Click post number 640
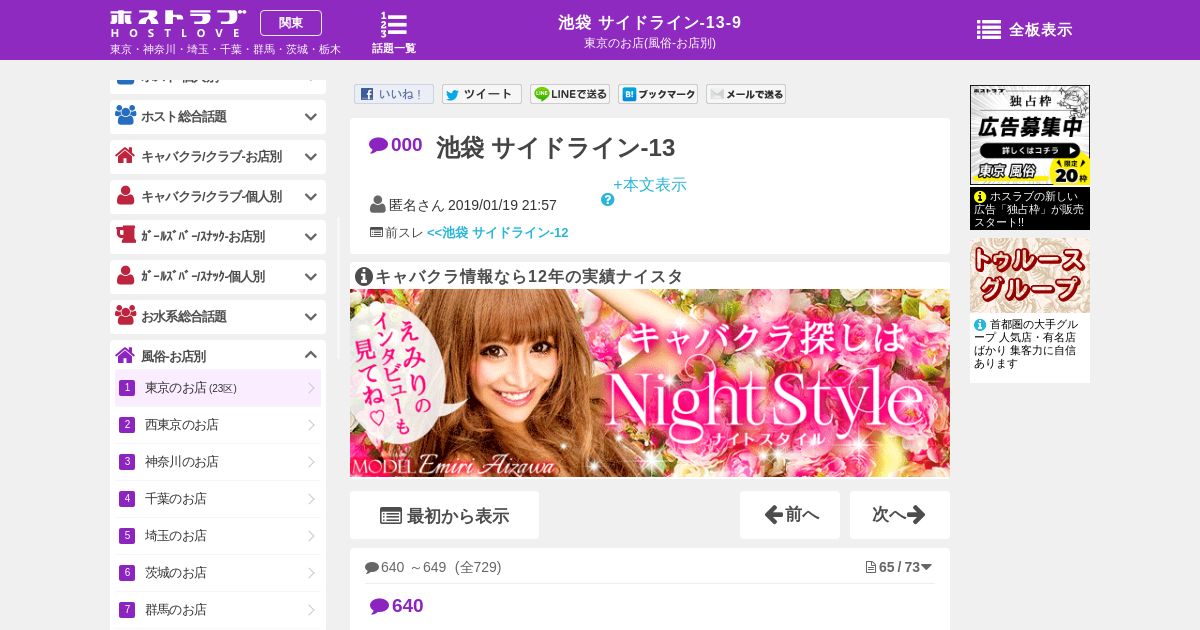Viewport: 1200px width, 630px height. 397,606
